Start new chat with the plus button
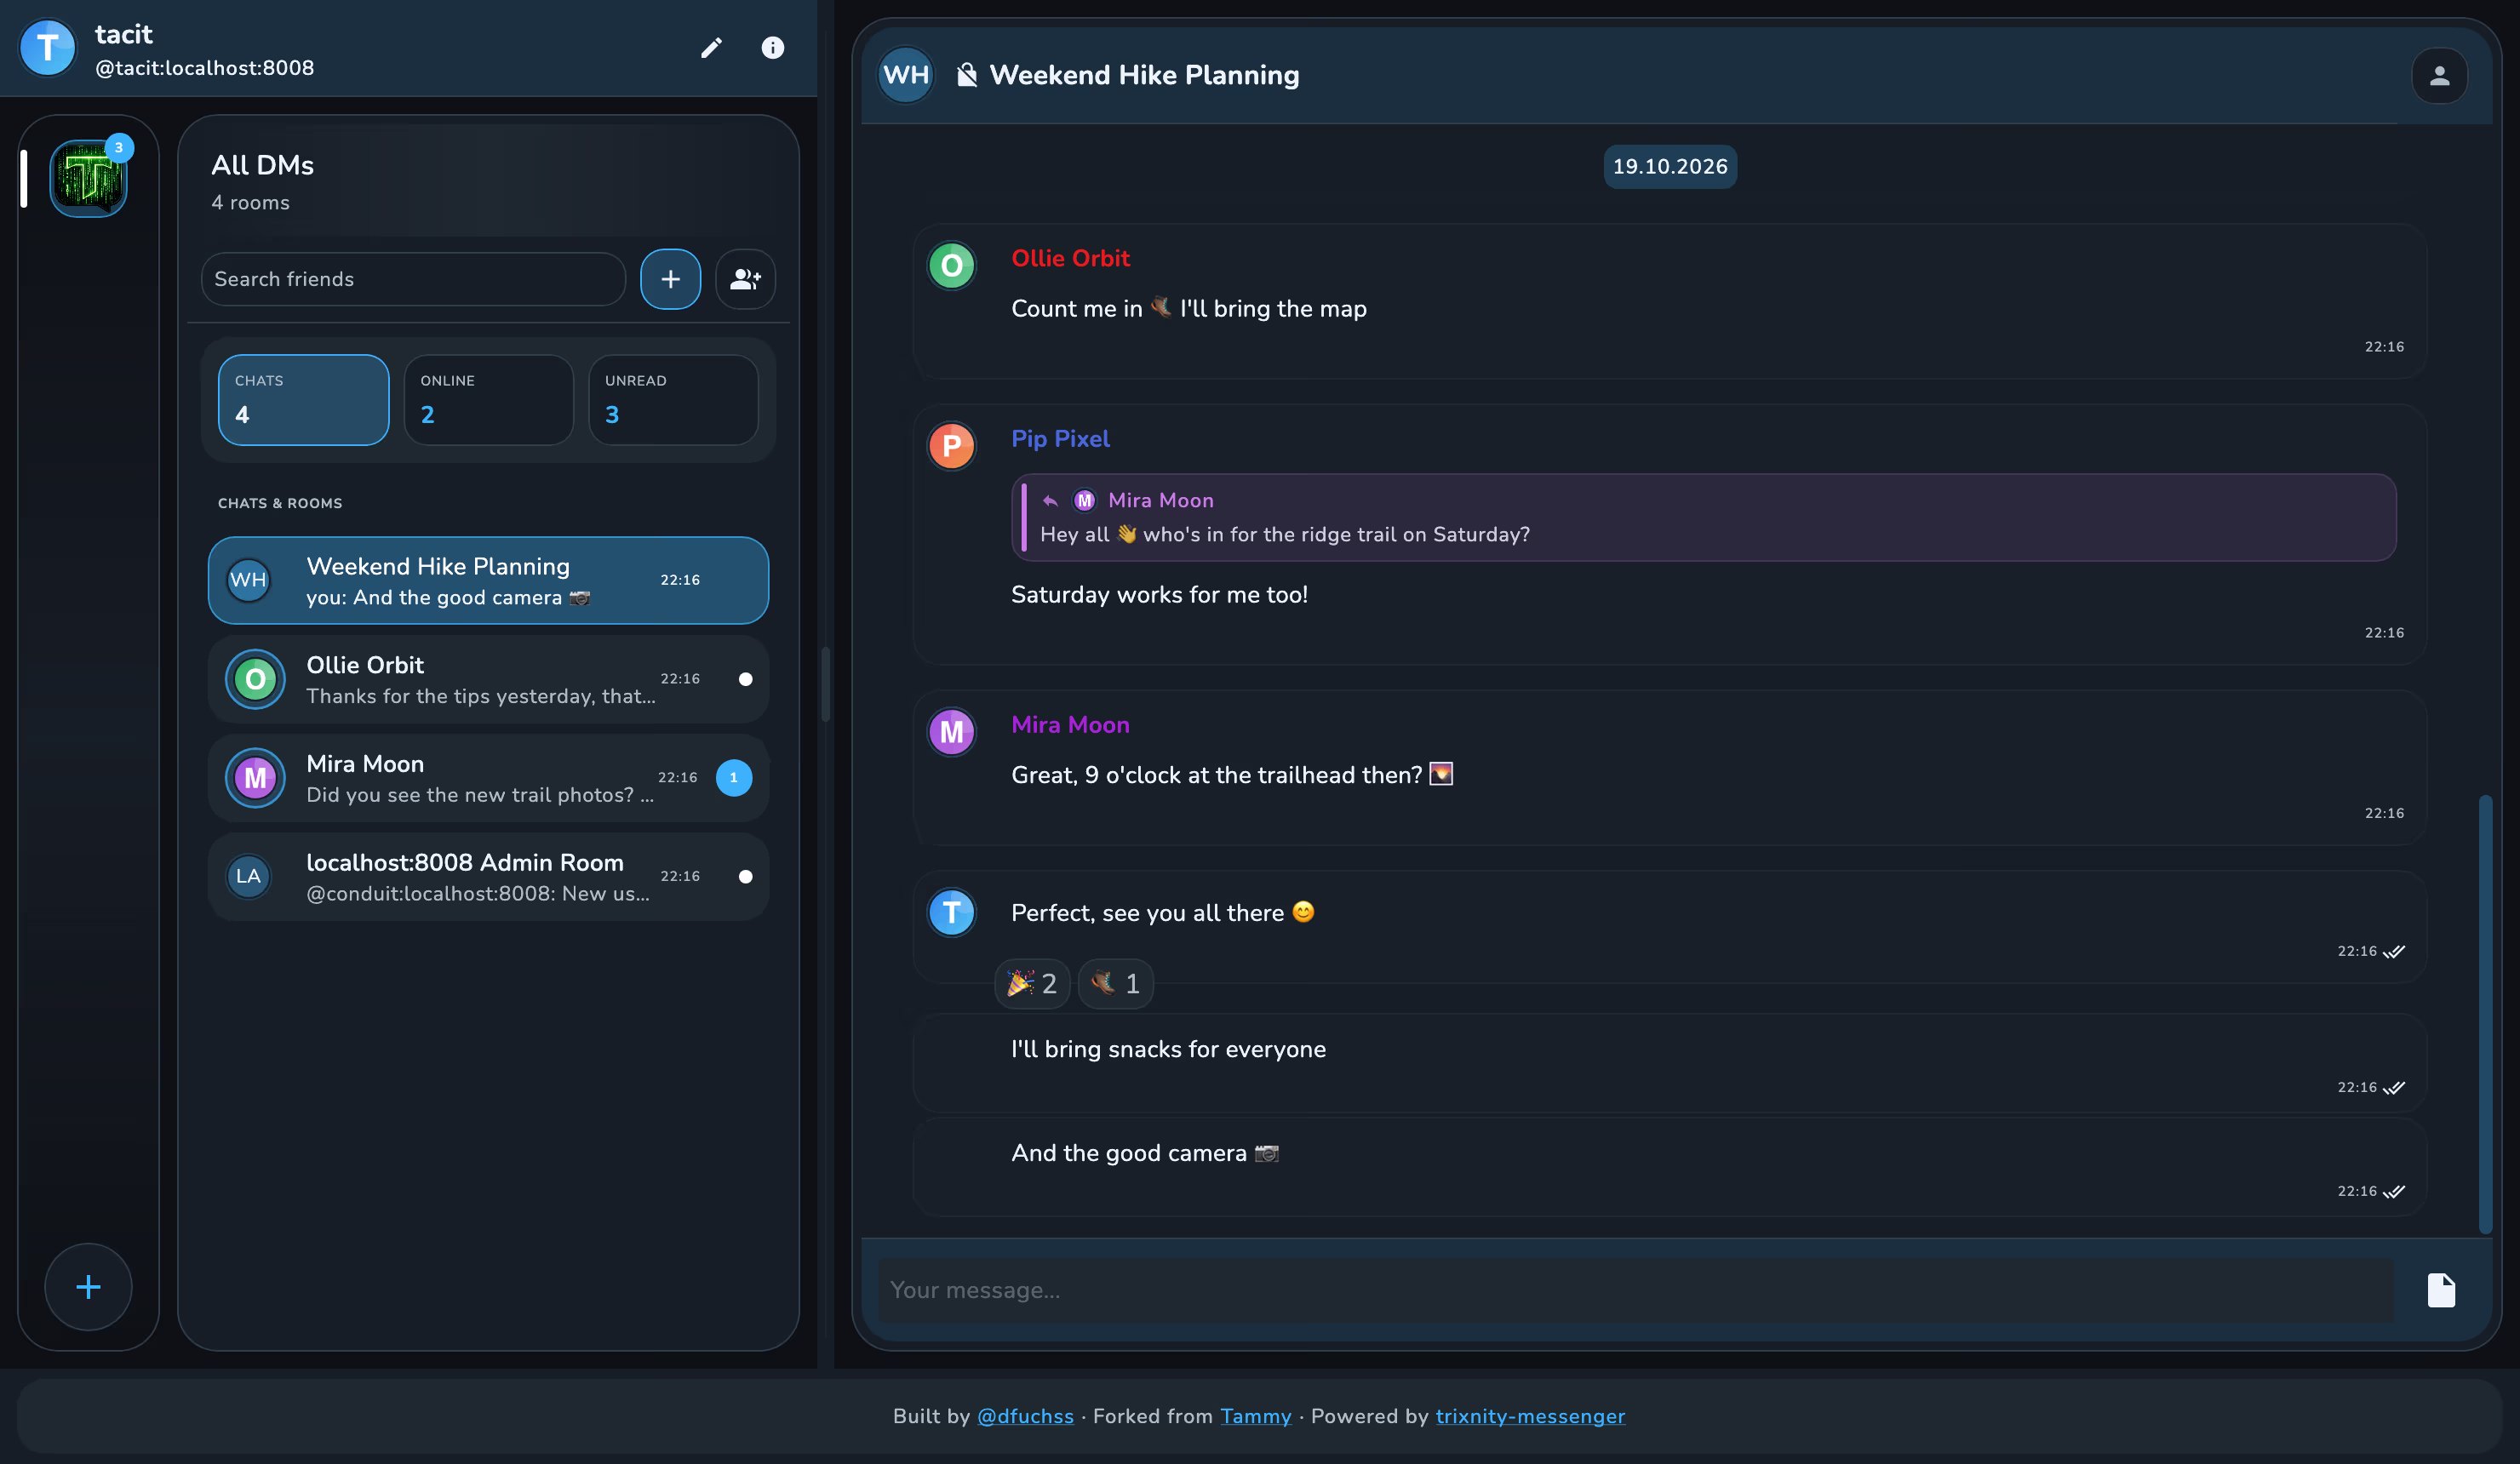This screenshot has width=2520, height=1464. click(x=670, y=279)
